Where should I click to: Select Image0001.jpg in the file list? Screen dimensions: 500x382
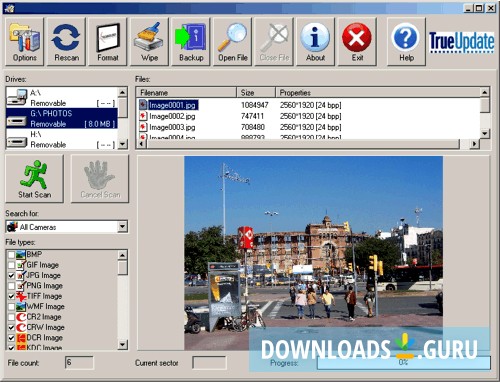click(x=172, y=105)
